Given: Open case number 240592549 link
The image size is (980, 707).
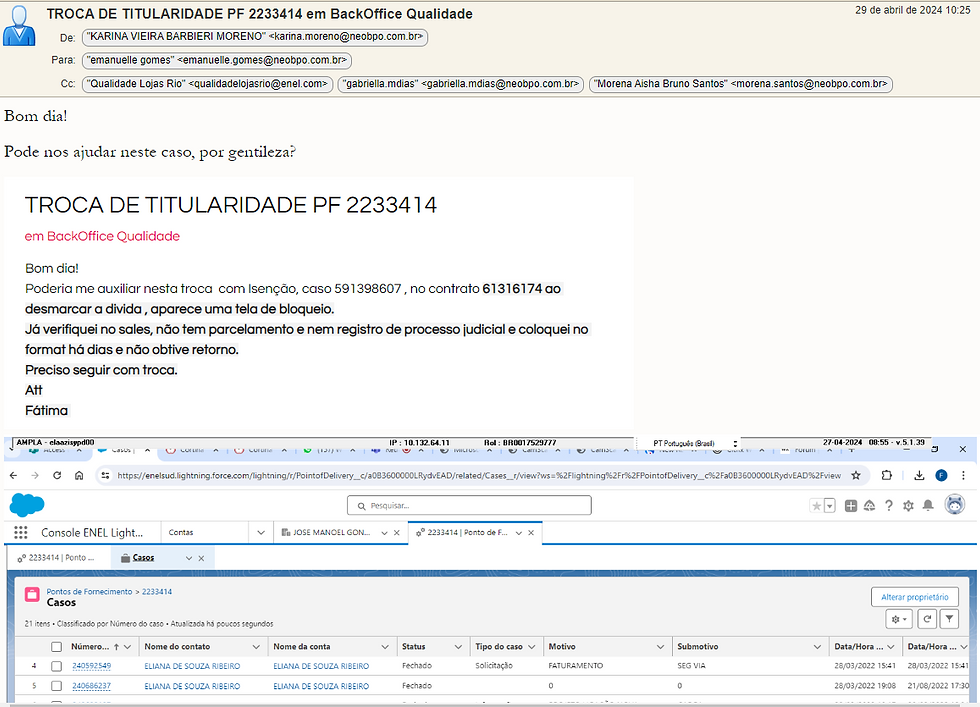Looking at the screenshot, I should [91, 666].
